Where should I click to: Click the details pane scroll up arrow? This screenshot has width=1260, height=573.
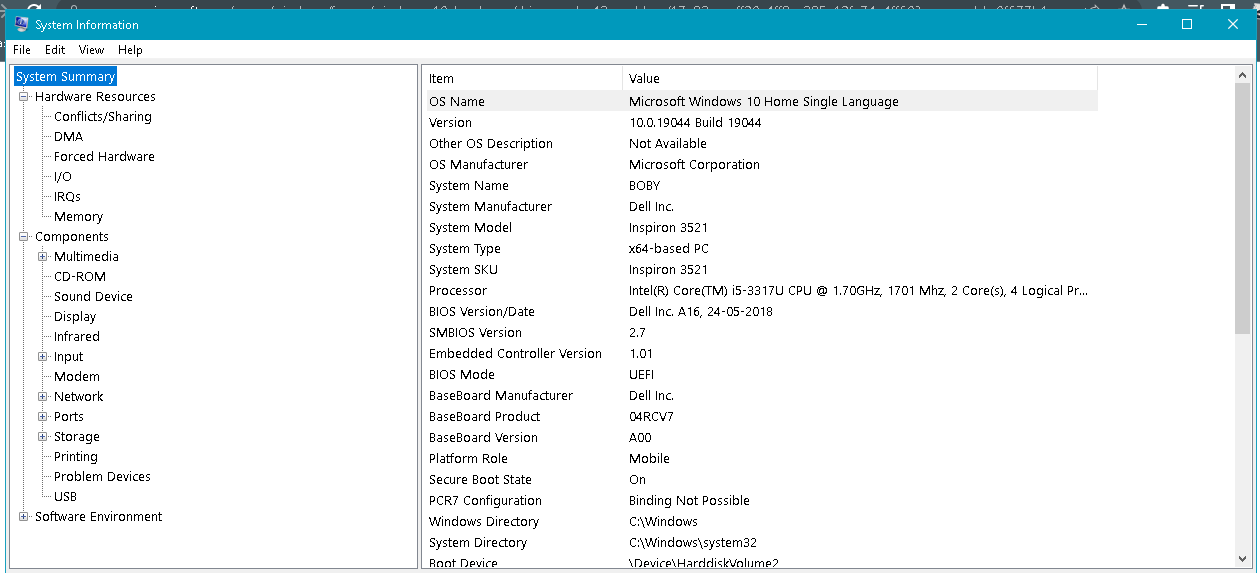click(1243, 76)
